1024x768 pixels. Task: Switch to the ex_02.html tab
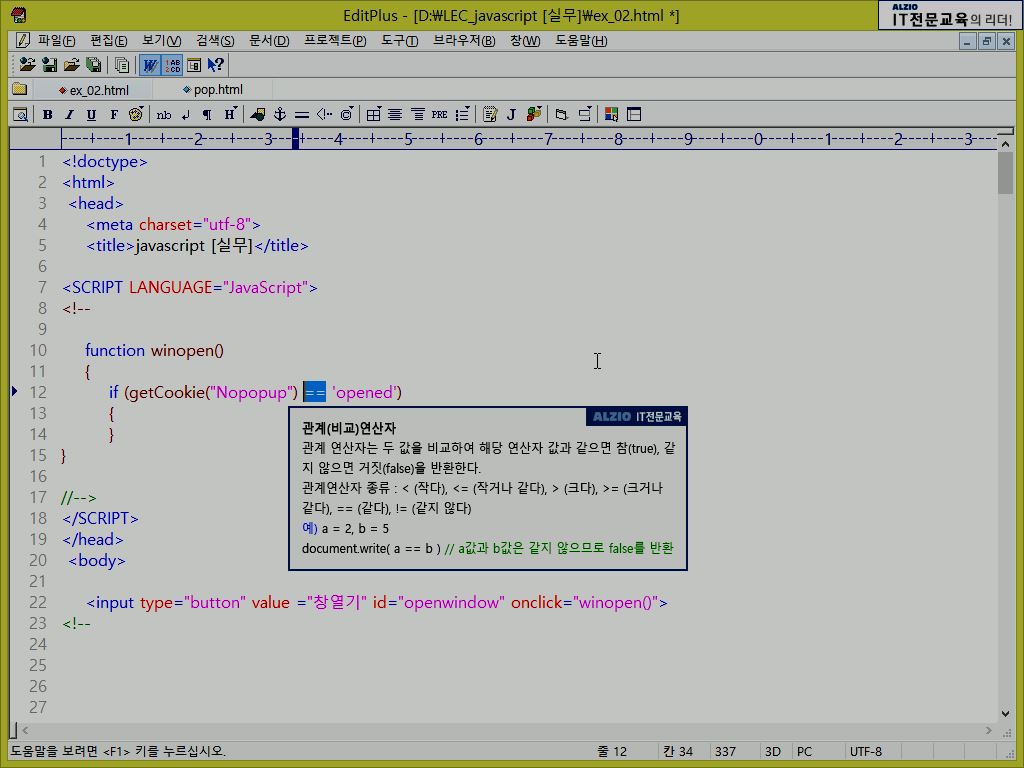(x=93, y=90)
